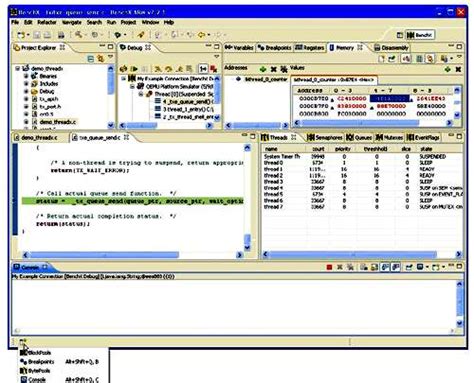Viewport: 474px width, 383px height.
Task: Click Step Return in Debug view toolbar
Action: [180, 69]
